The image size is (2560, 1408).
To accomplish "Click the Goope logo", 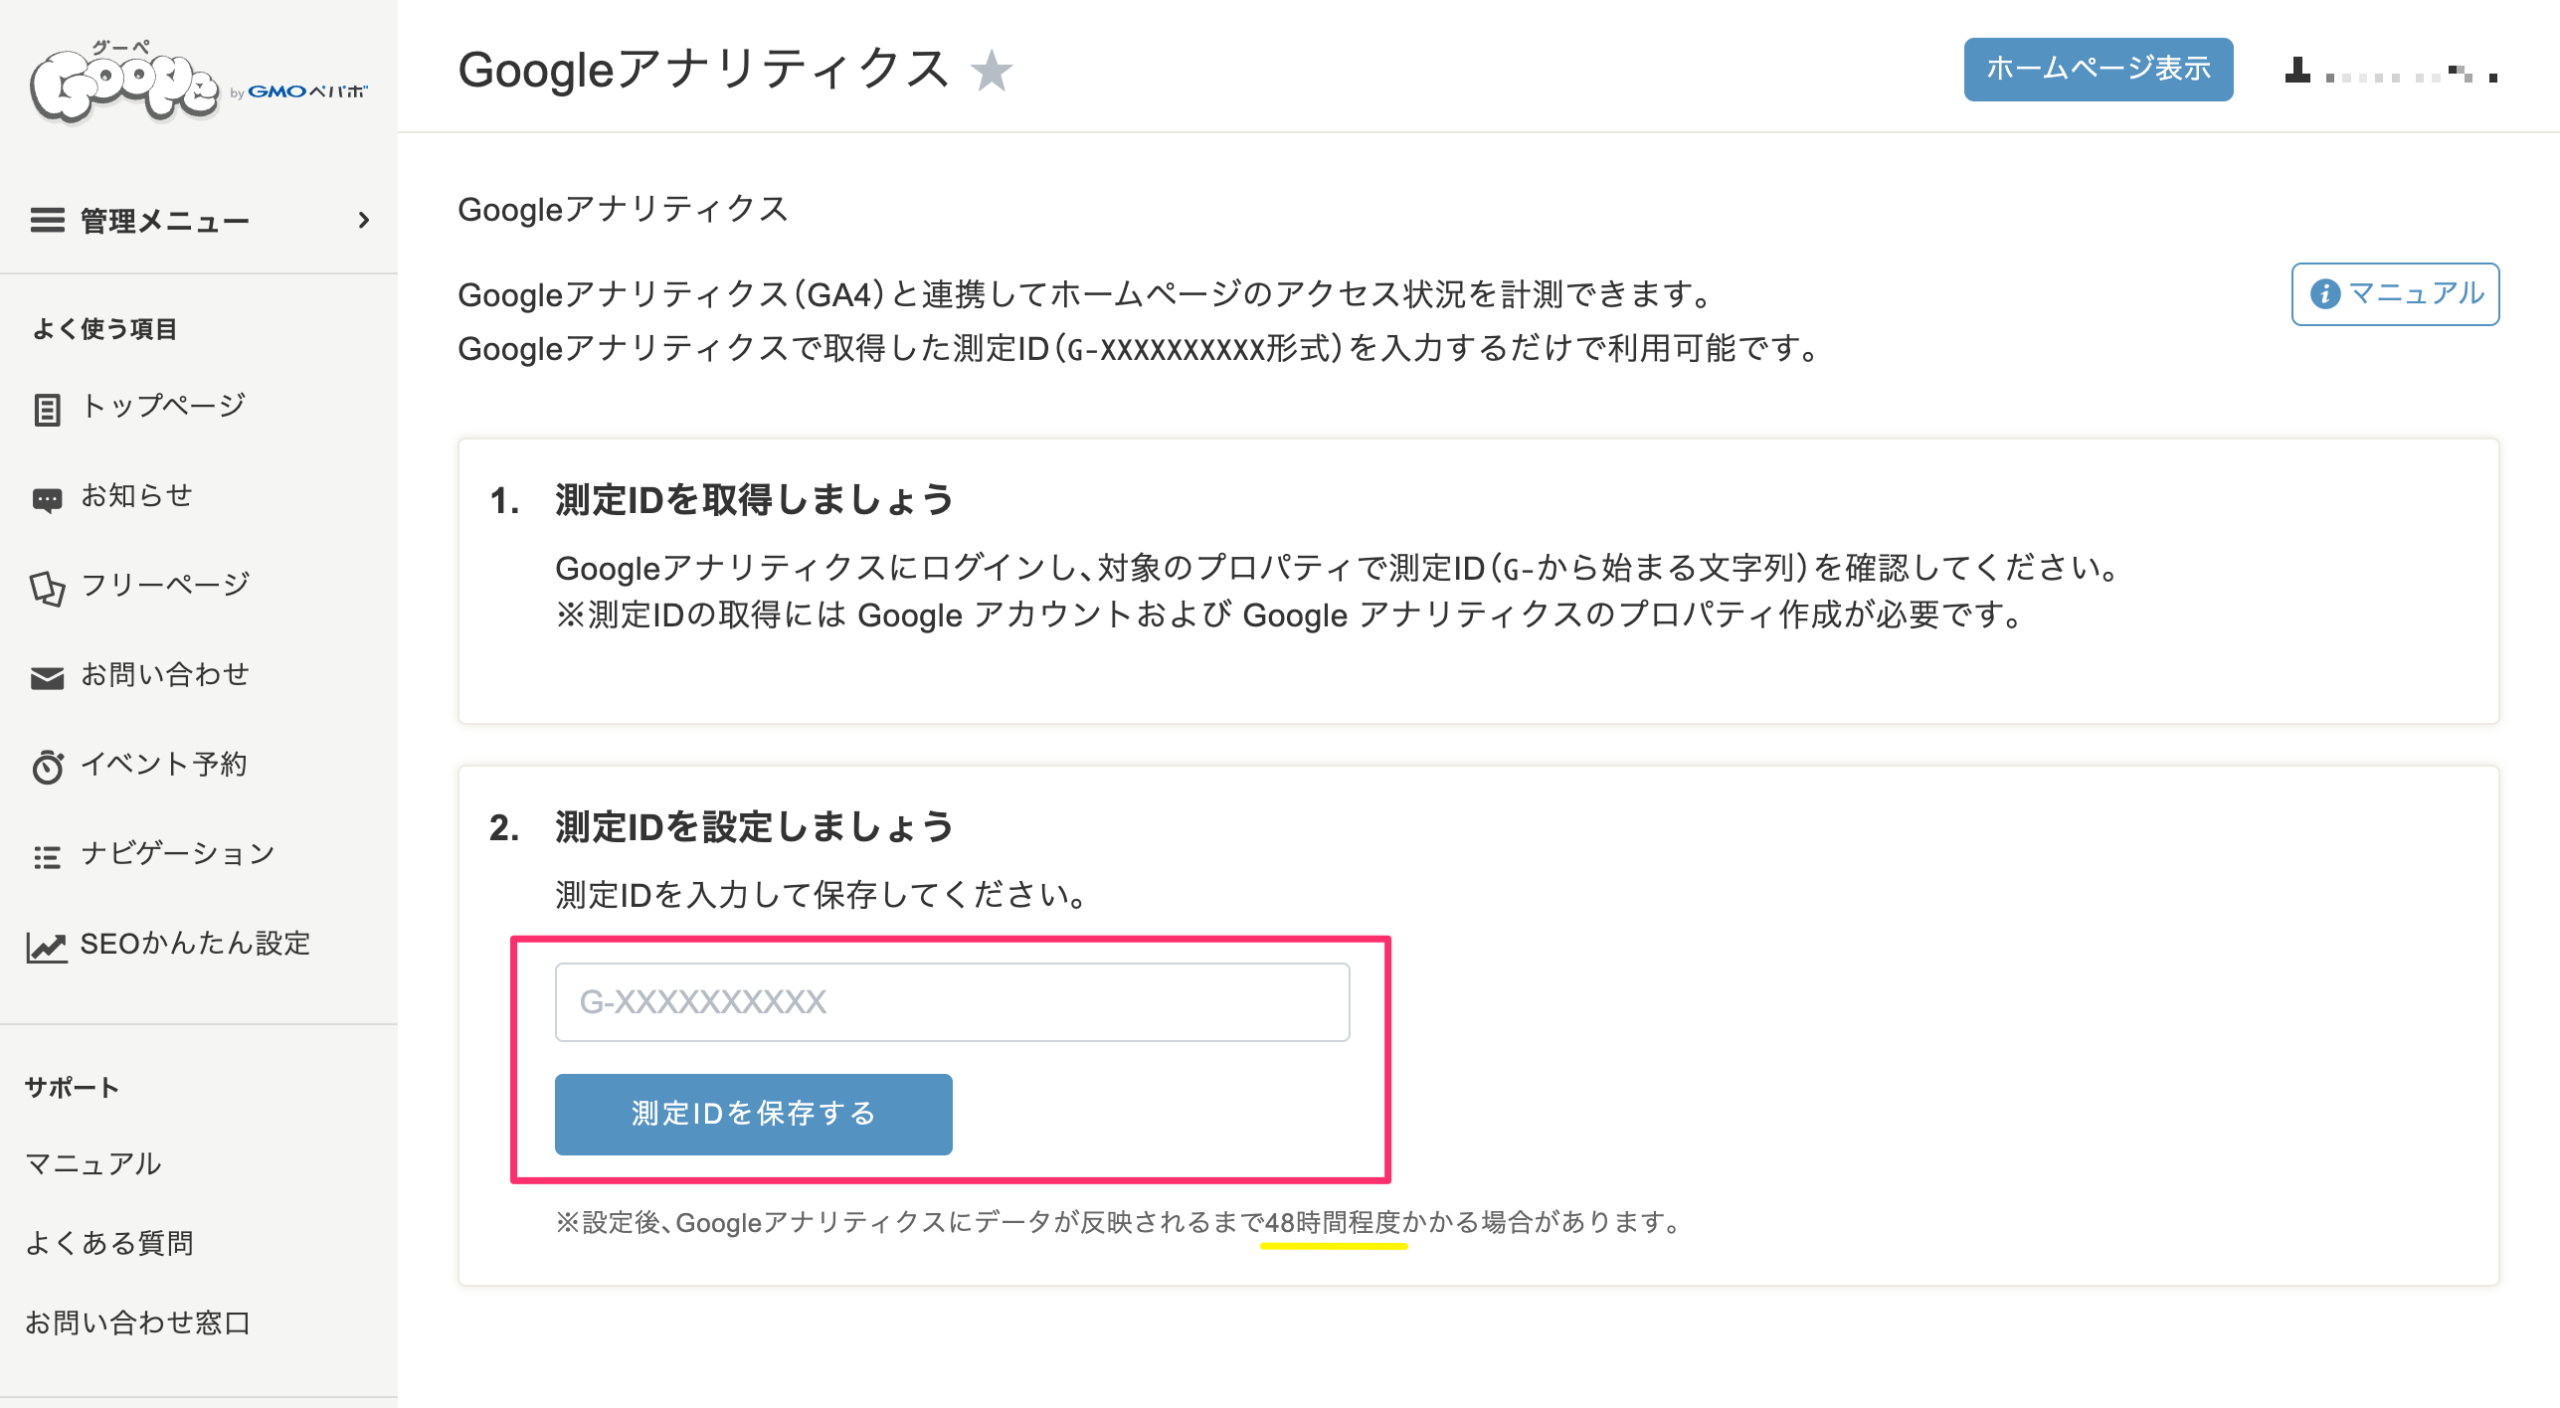I will [x=198, y=82].
